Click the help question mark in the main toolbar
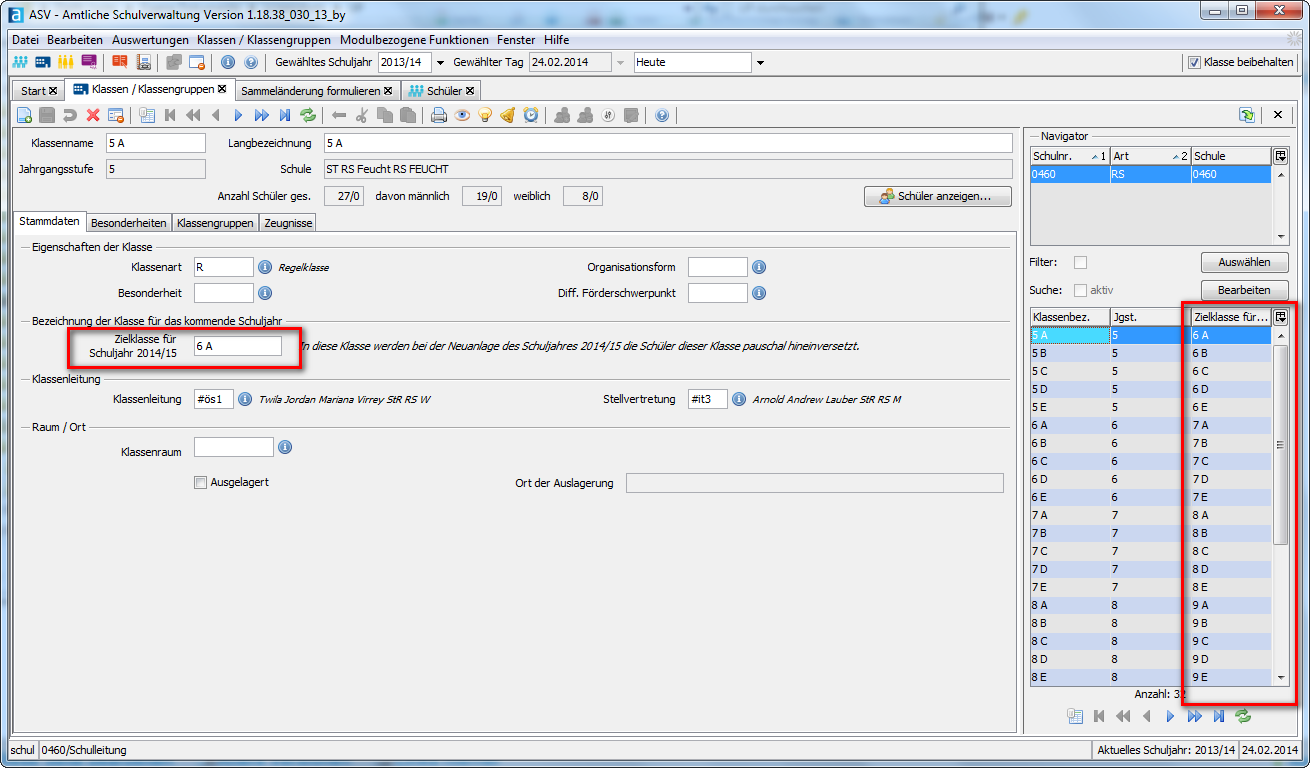The height and width of the screenshot is (768, 1310). tap(250, 62)
